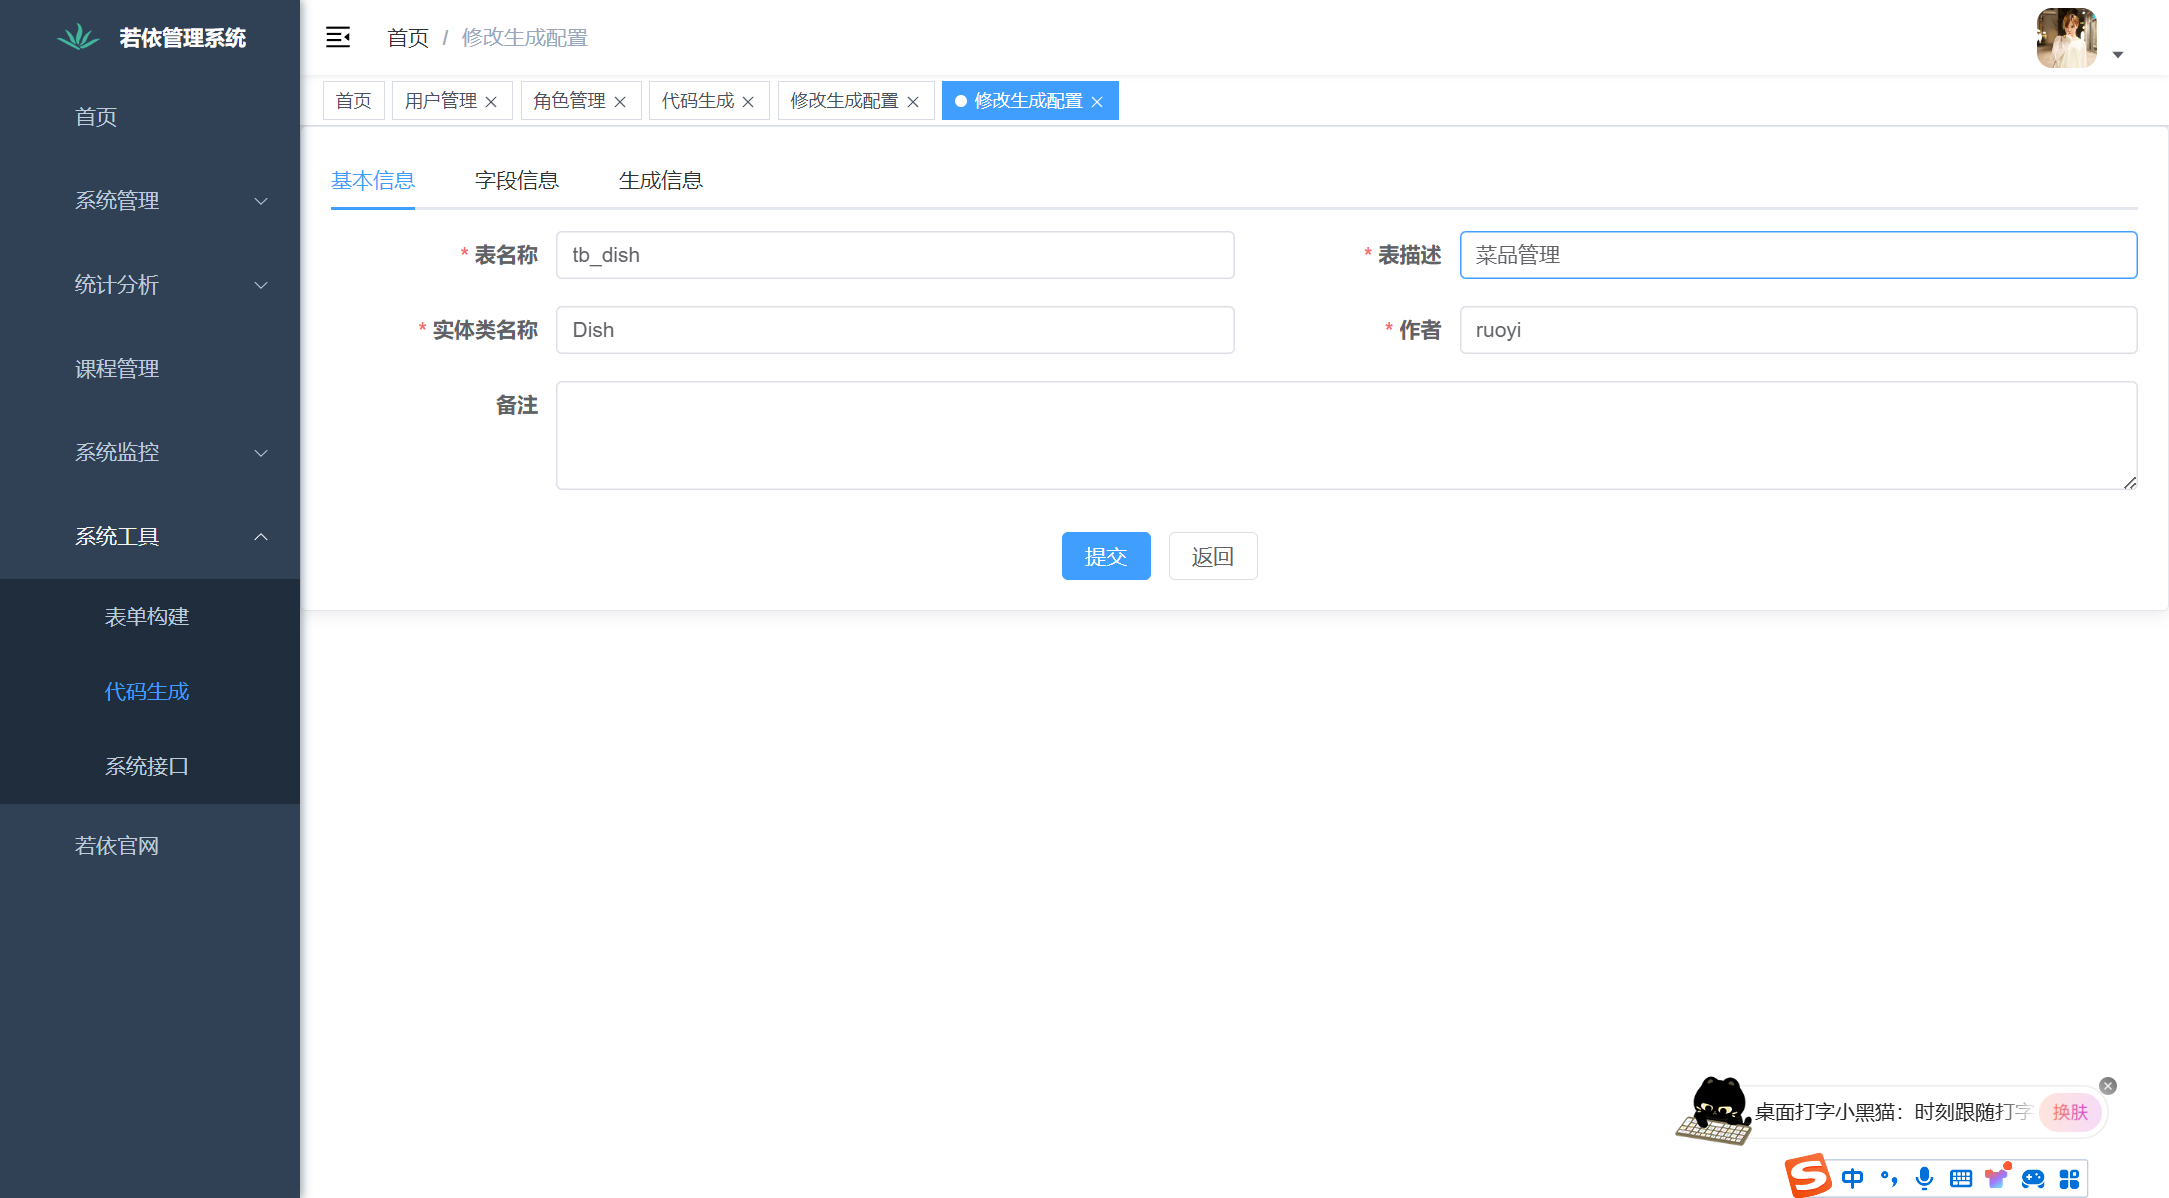
Task: Click the Sogou game controller icon
Action: point(2032,1178)
